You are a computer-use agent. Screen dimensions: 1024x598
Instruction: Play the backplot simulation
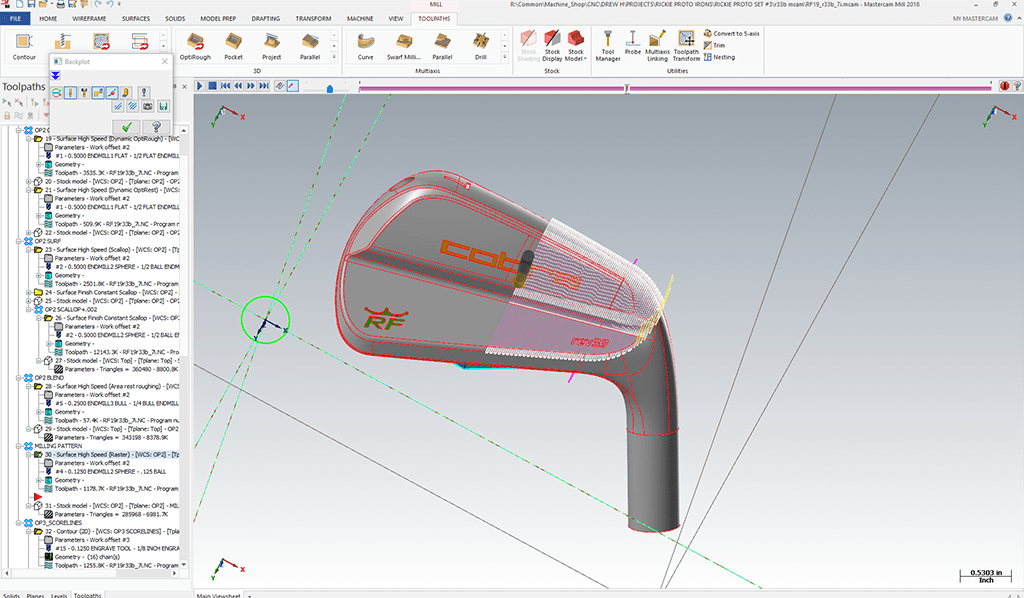(200, 86)
